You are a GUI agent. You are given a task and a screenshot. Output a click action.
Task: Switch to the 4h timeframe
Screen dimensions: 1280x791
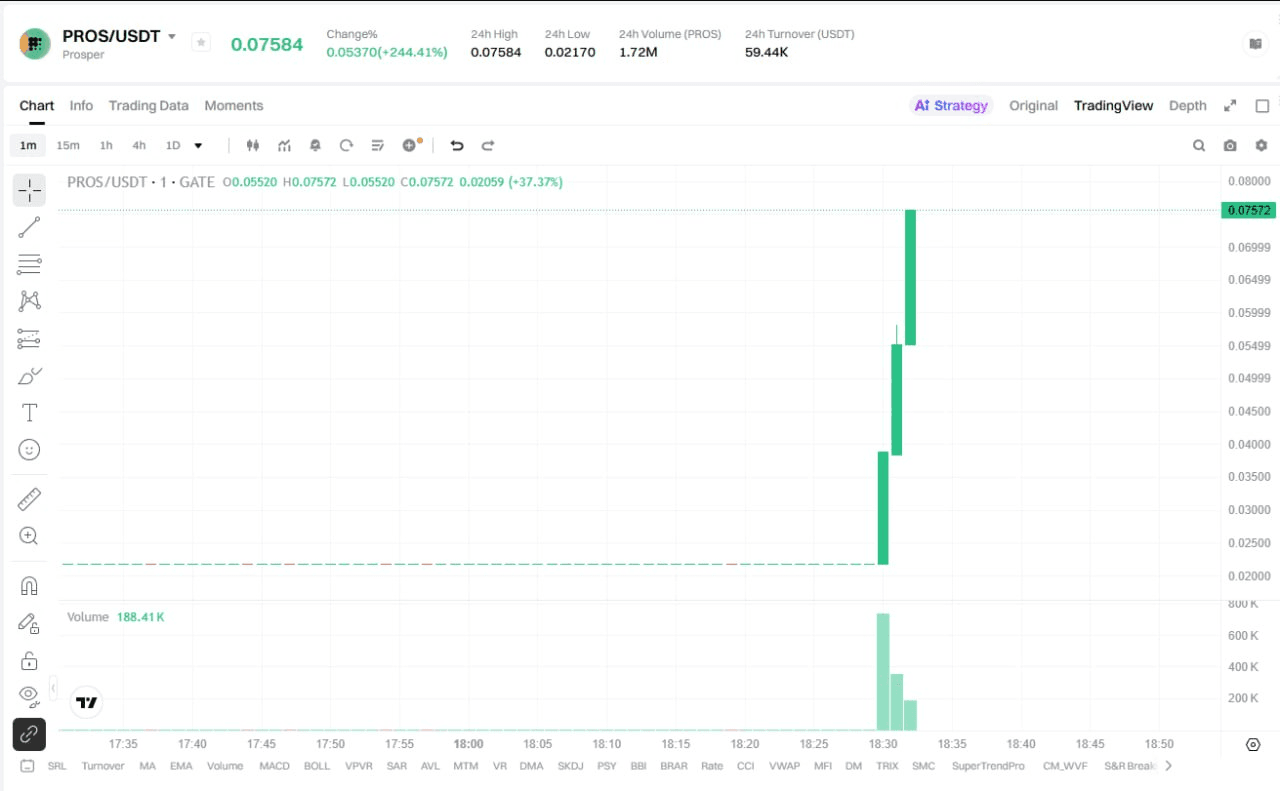pos(139,145)
